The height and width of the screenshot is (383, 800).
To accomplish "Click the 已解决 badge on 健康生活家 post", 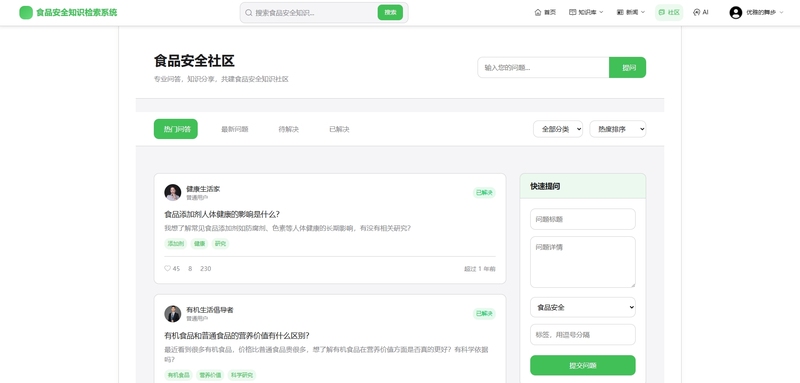I will click(484, 192).
